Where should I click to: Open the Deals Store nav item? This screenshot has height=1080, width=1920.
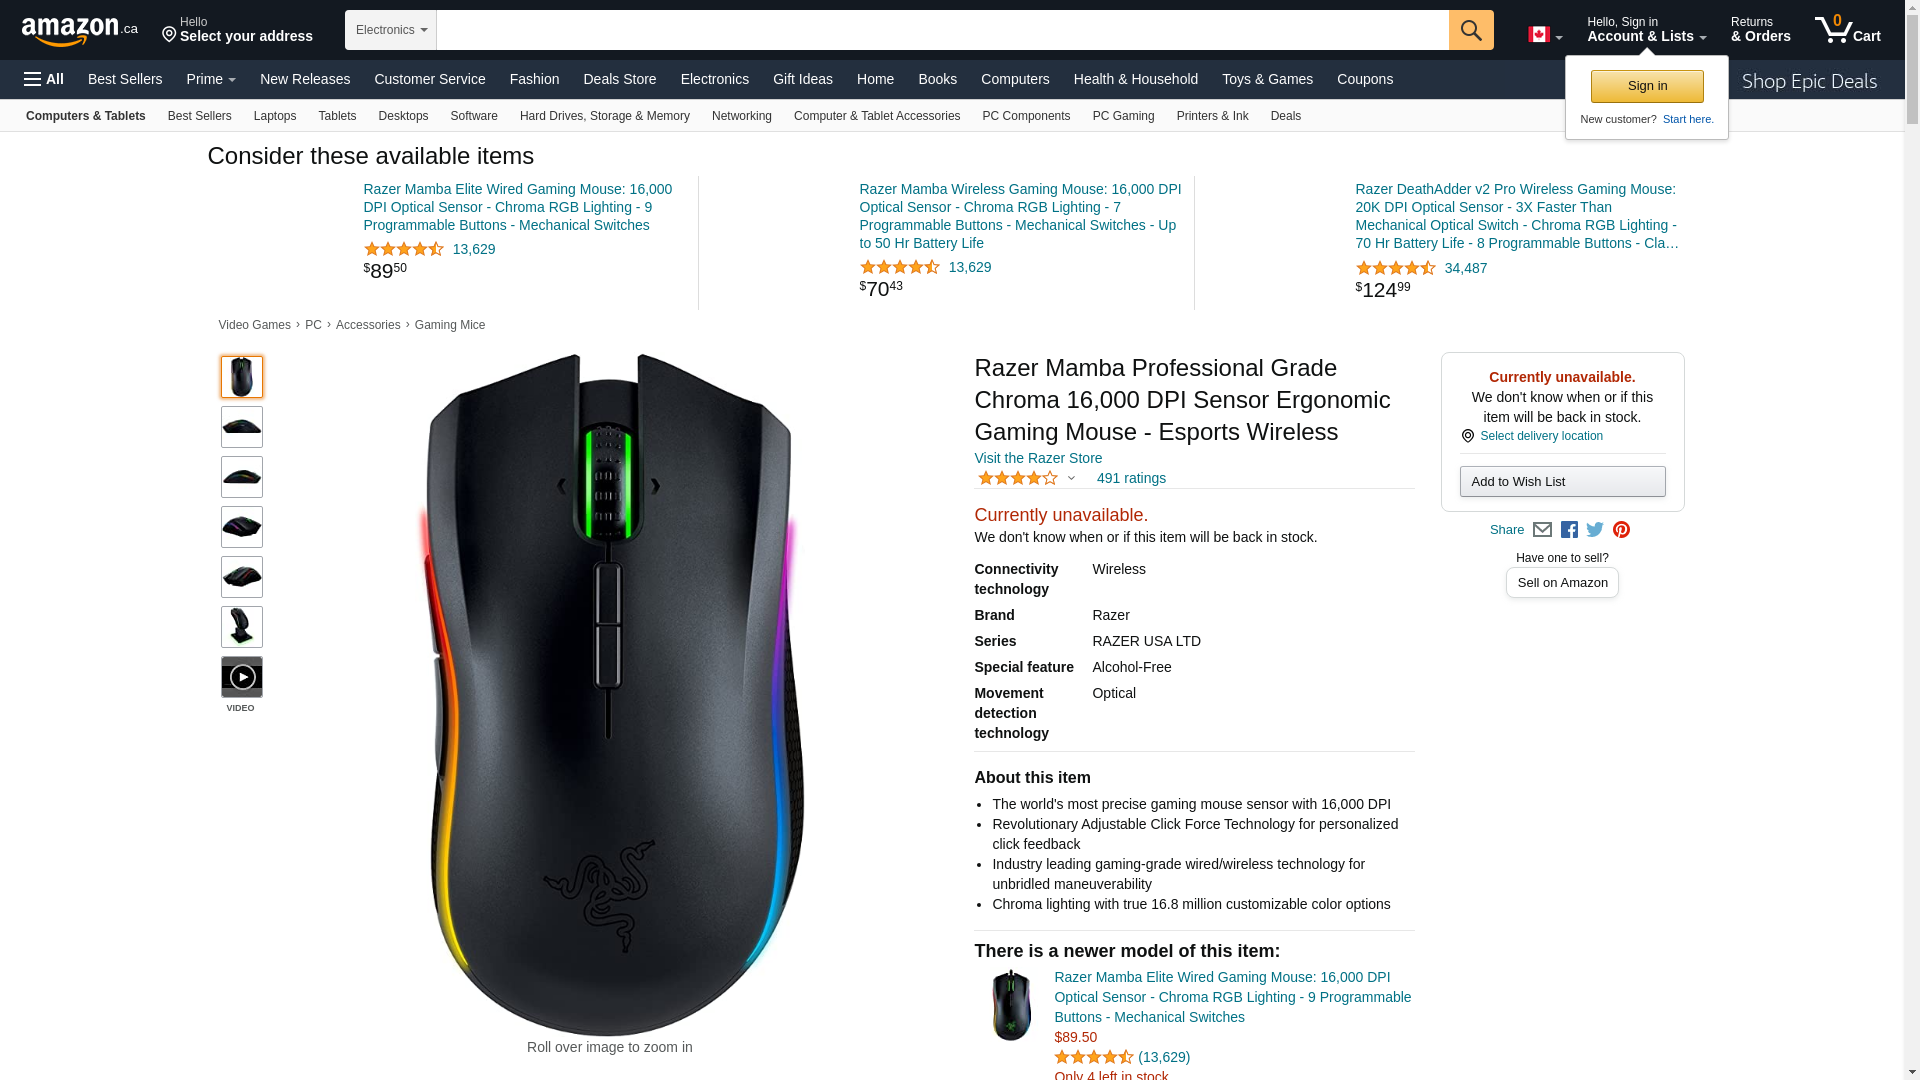pyautogui.click(x=620, y=79)
